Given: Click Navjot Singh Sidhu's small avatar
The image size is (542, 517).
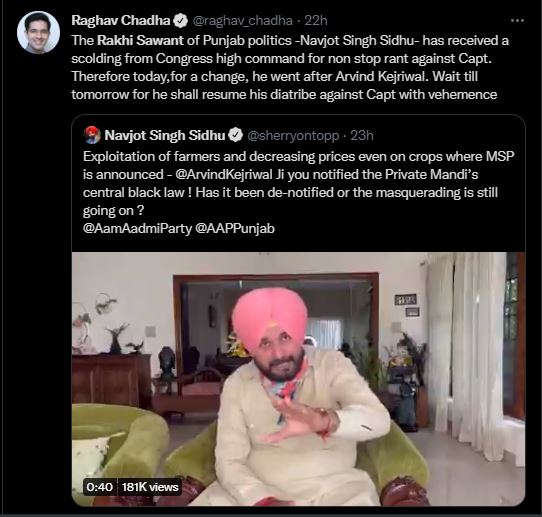Looking at the screenshot, I should 92,135.
